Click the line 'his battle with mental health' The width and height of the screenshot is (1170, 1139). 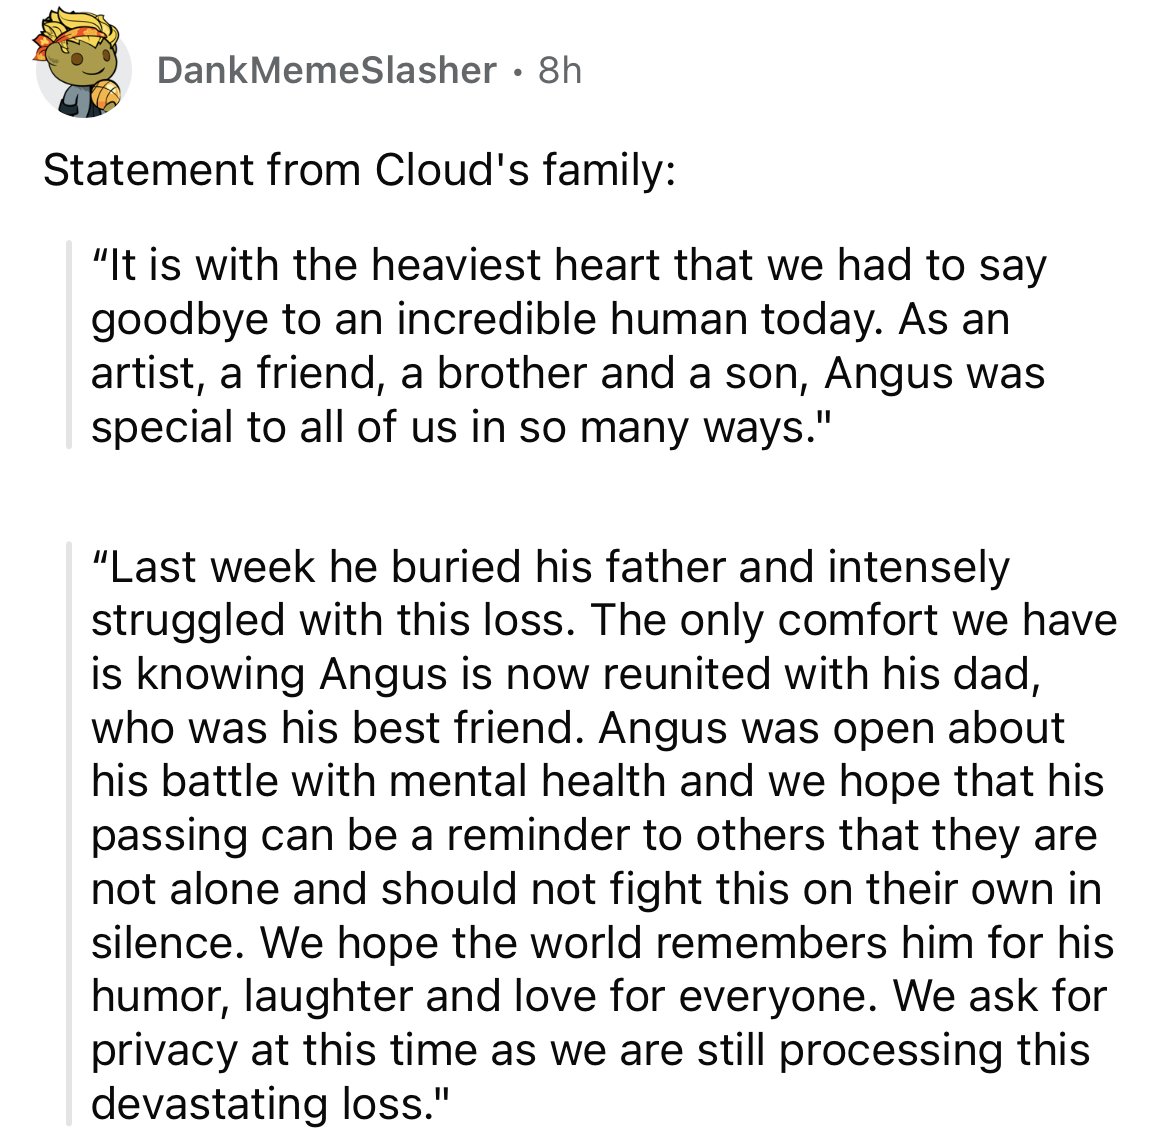598,781
